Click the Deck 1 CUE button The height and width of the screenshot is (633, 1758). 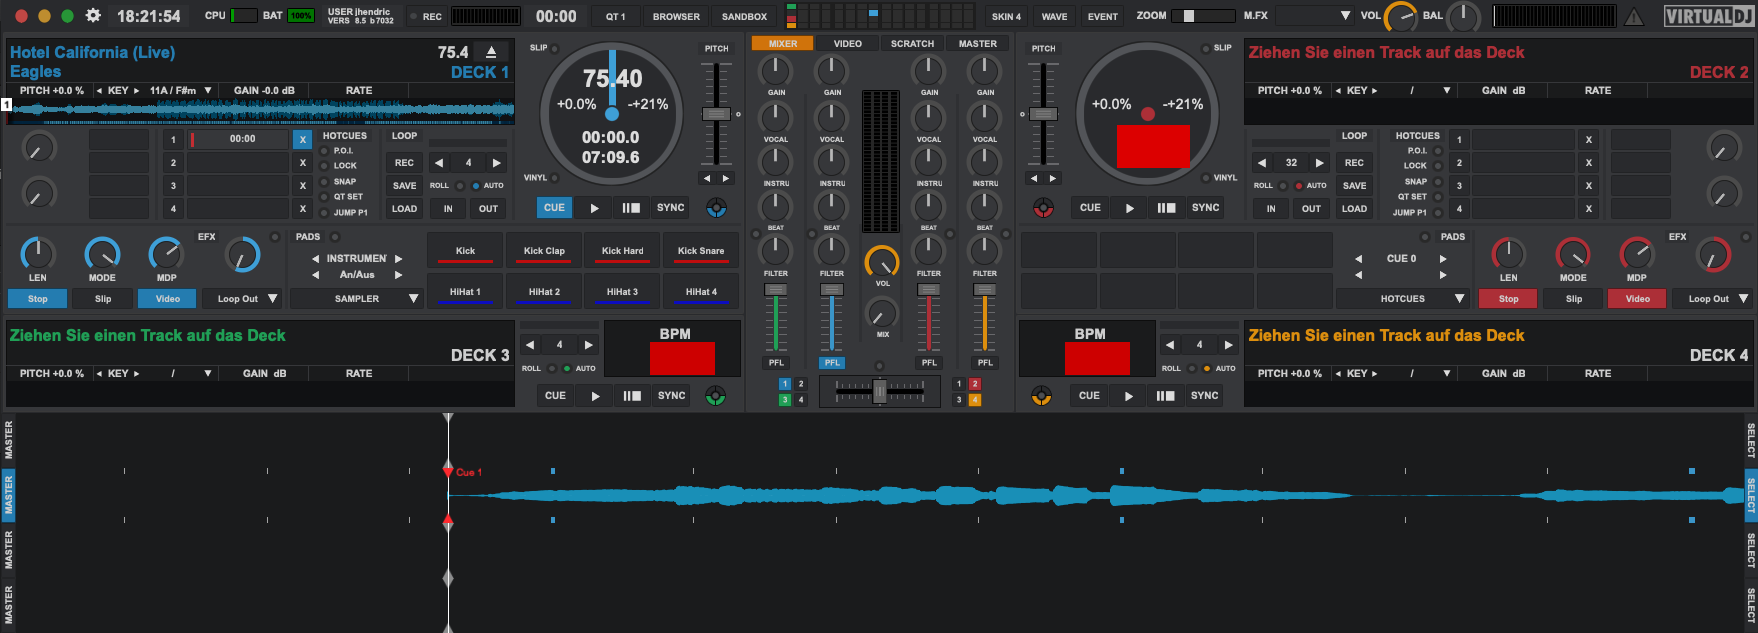[555, 208]
